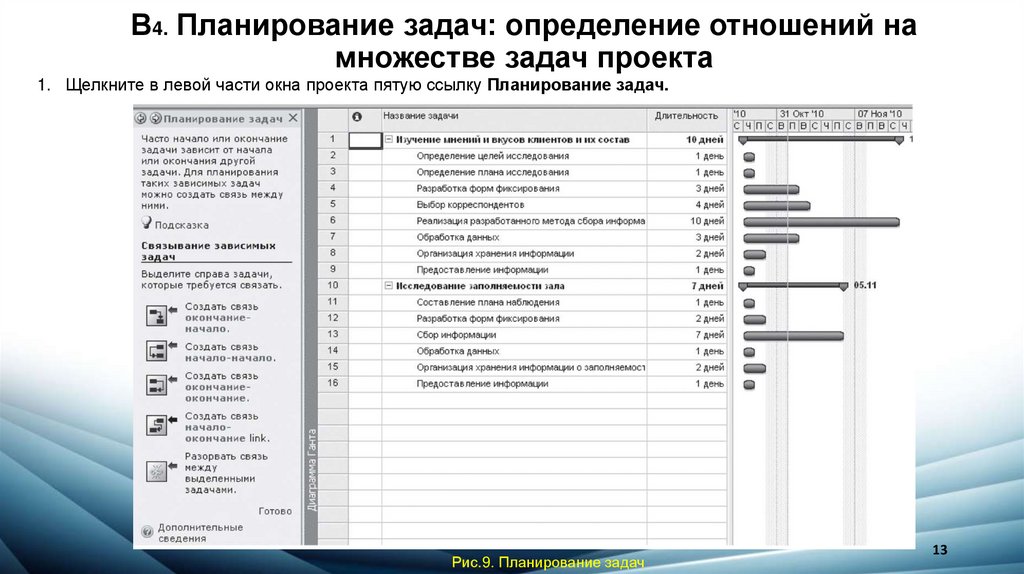The image size is (1024, 574).
Task: Select row header number 2
Action: pos(332,155)
